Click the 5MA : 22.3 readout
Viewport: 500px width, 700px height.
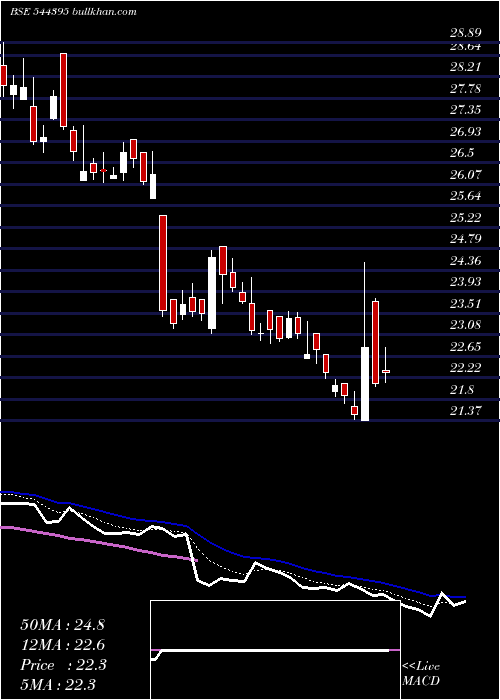[58, 684]
